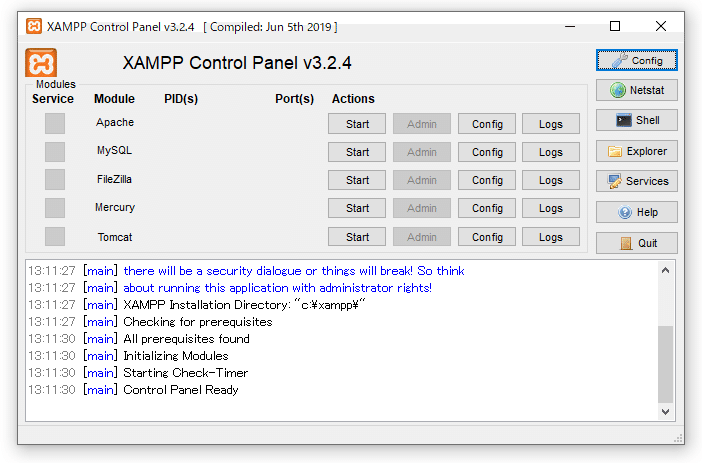Image resolution: width=702 pixels, height=463 pixels.
Task: Start the Apache module
Action: point(357,124)
